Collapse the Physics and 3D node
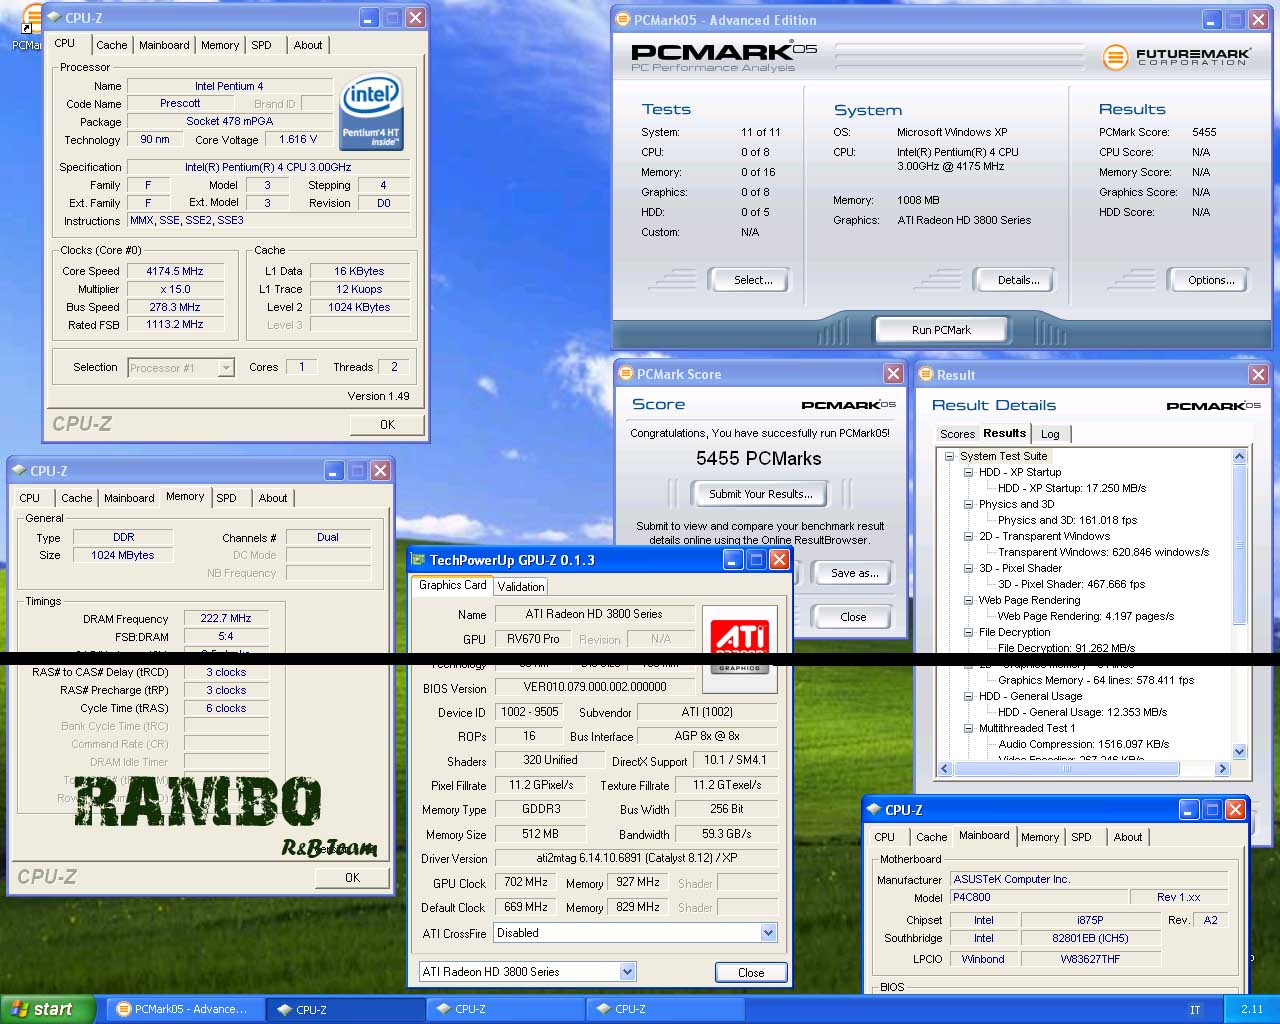 coord(968,504)
